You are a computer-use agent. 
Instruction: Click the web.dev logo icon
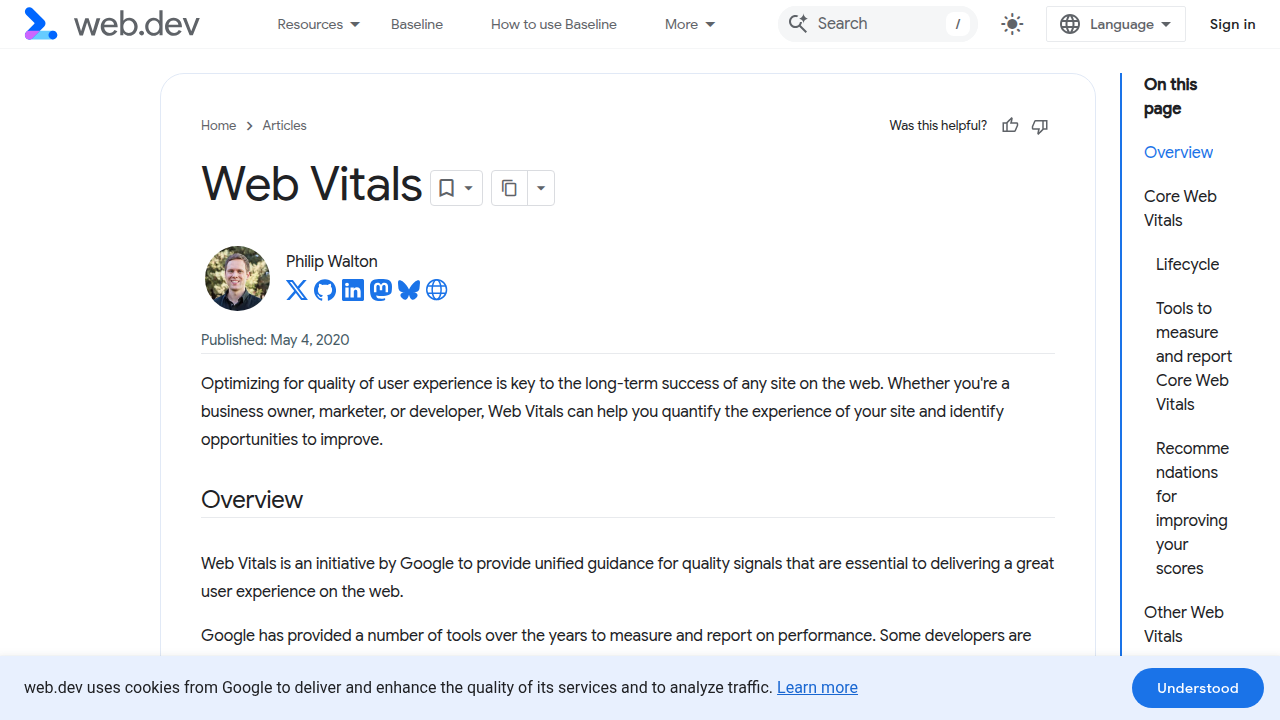point(40,23)
